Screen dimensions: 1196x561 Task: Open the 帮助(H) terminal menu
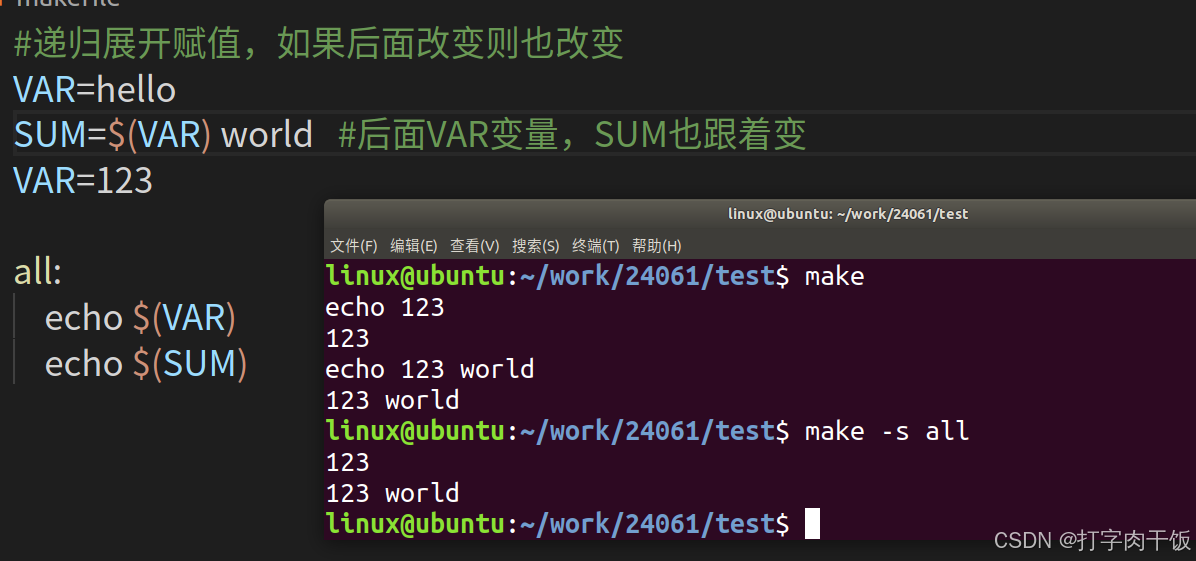click(x=657, y=246)
